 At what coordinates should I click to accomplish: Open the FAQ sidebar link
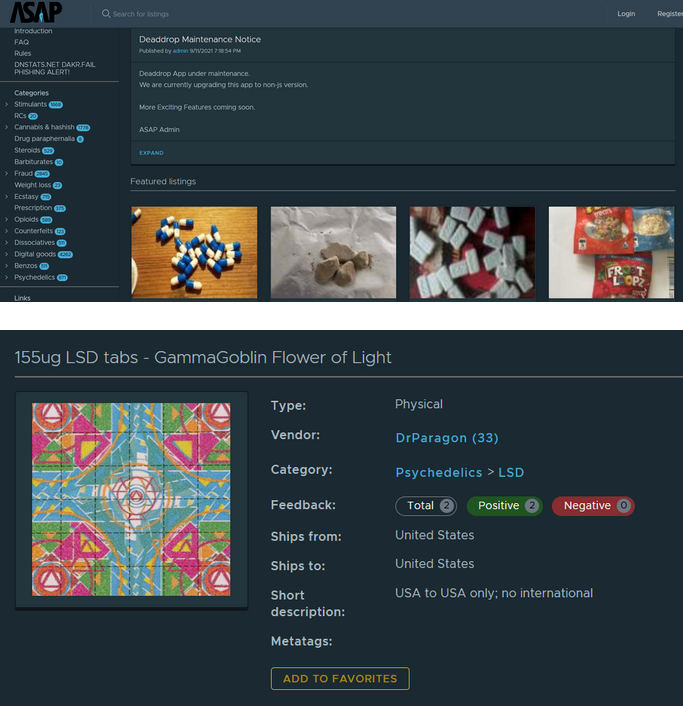[21, 42]
